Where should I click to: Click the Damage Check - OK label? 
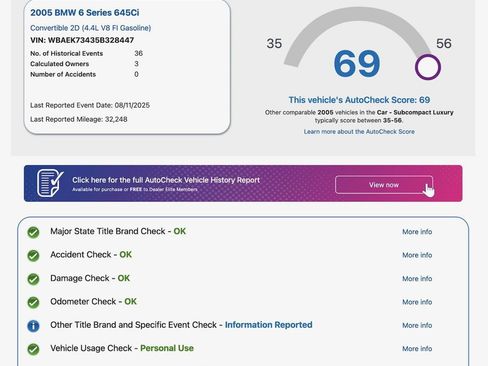pyautogui.click(x=90, y=278)
